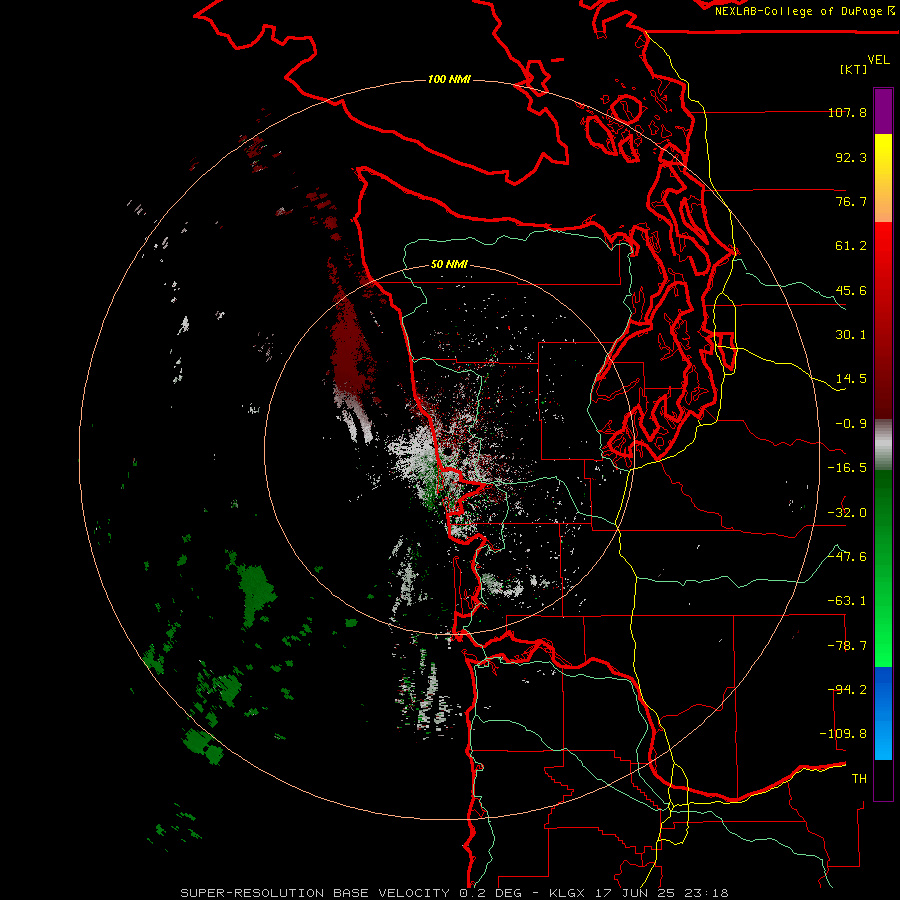
Task: Click the gray near-zero segment of the color bar
Action: coord(883,445)
